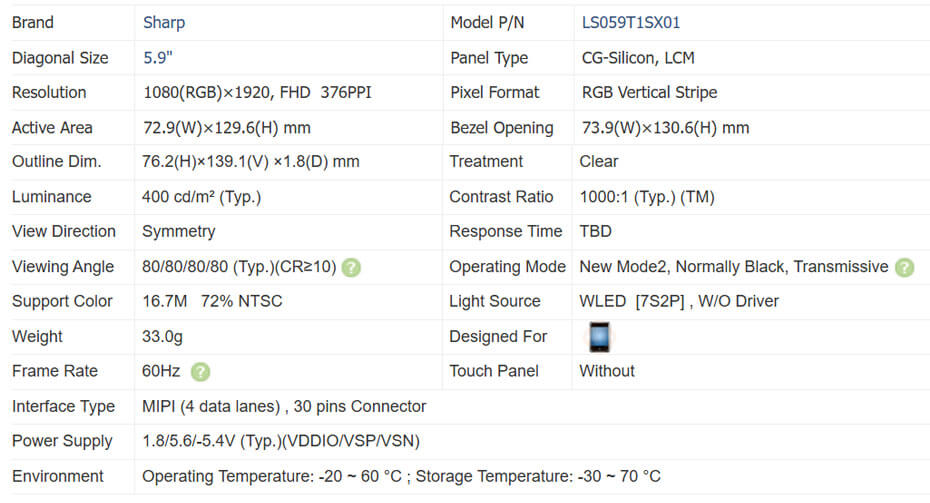Open the LS059T1SX01 model link
Viewport: 930px width, 503px height.
click(630, 22)
